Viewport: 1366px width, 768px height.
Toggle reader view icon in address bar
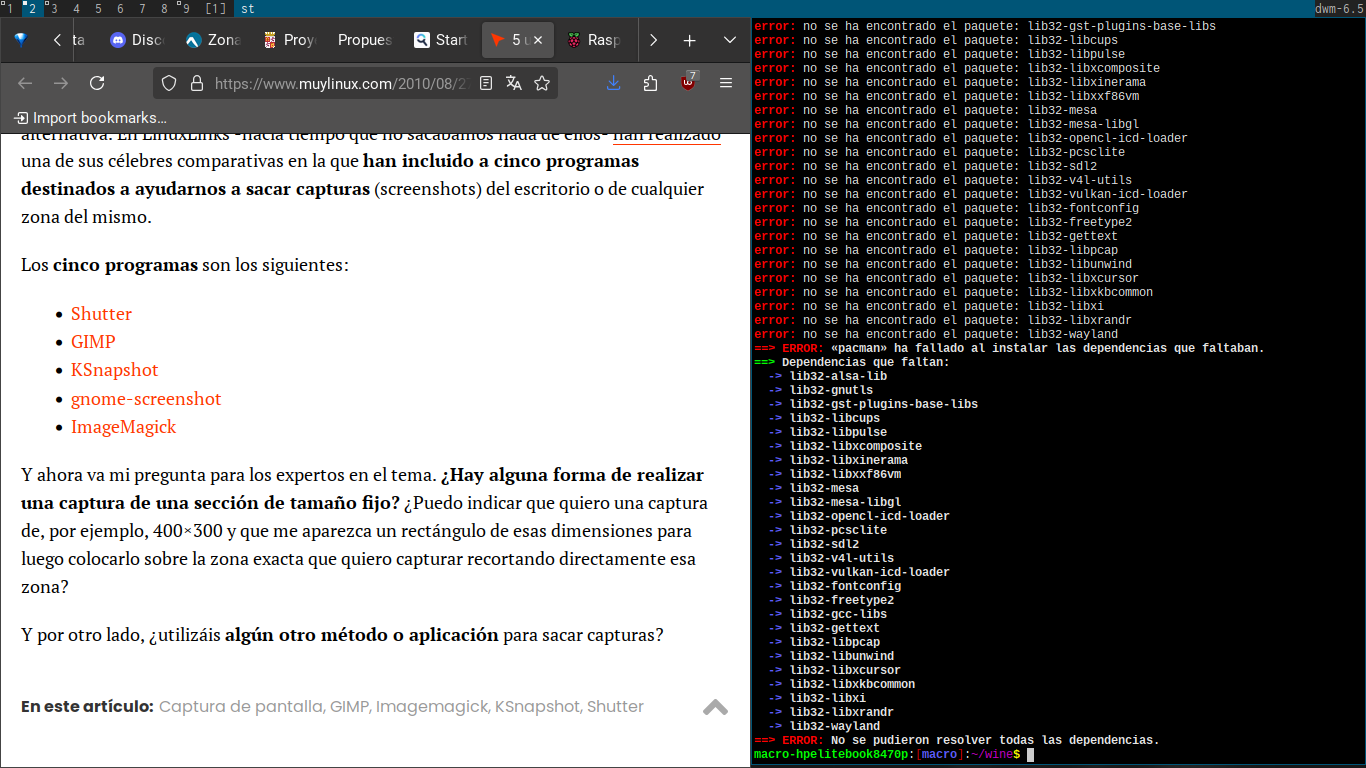pyautogui.click(x=486, y=83)
